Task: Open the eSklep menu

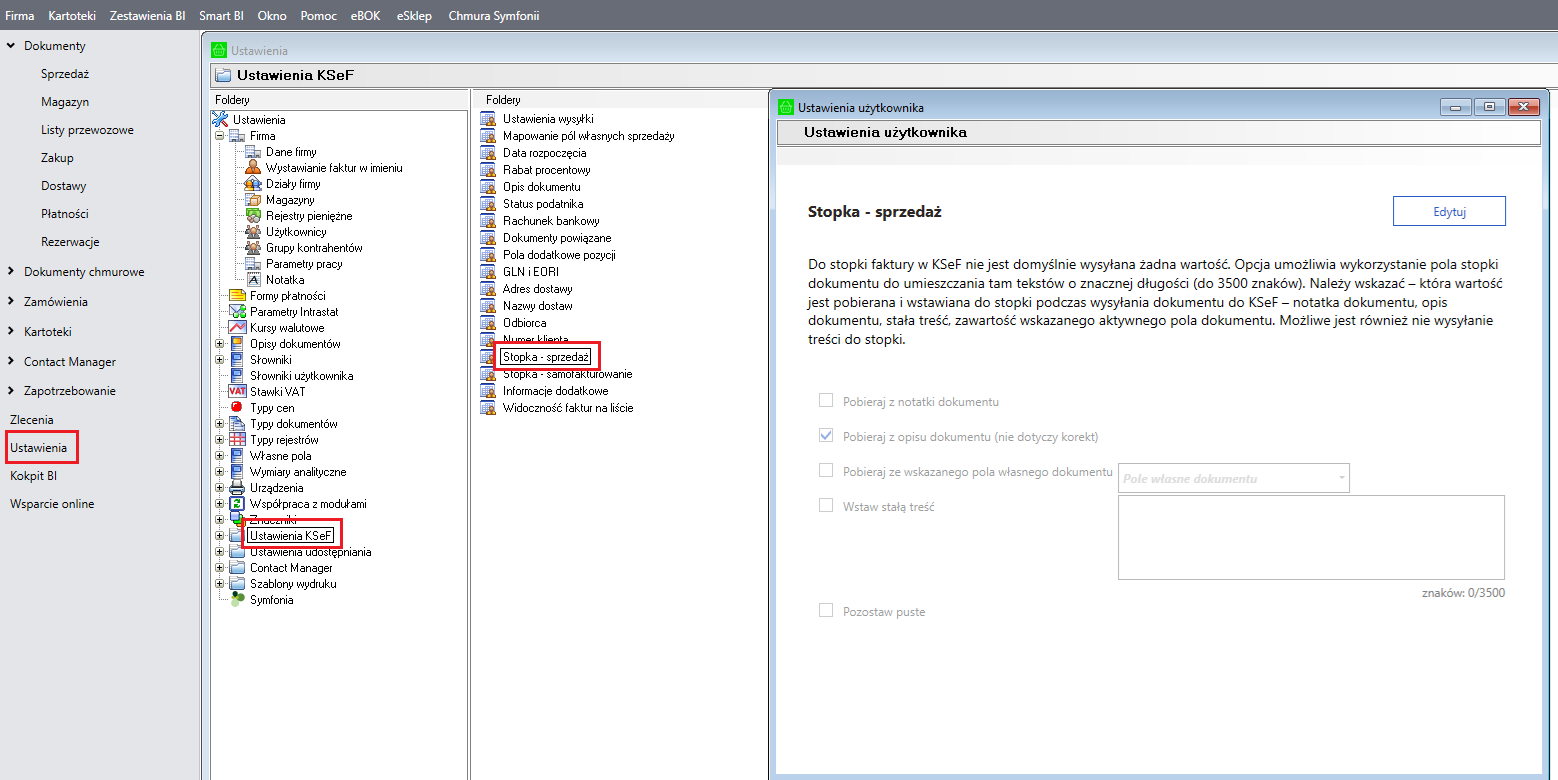Action: pos(414,16)
